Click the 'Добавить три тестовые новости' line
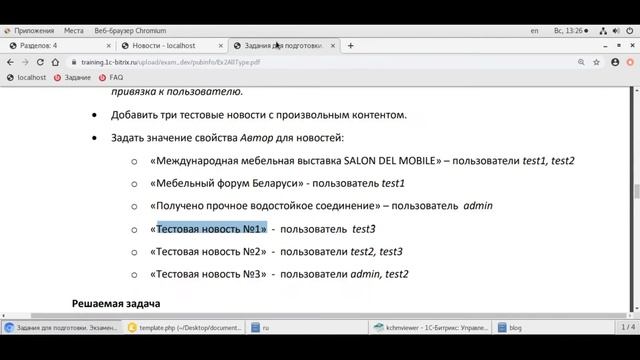Viewport: 640px width, 360px height. coord(259,115)
